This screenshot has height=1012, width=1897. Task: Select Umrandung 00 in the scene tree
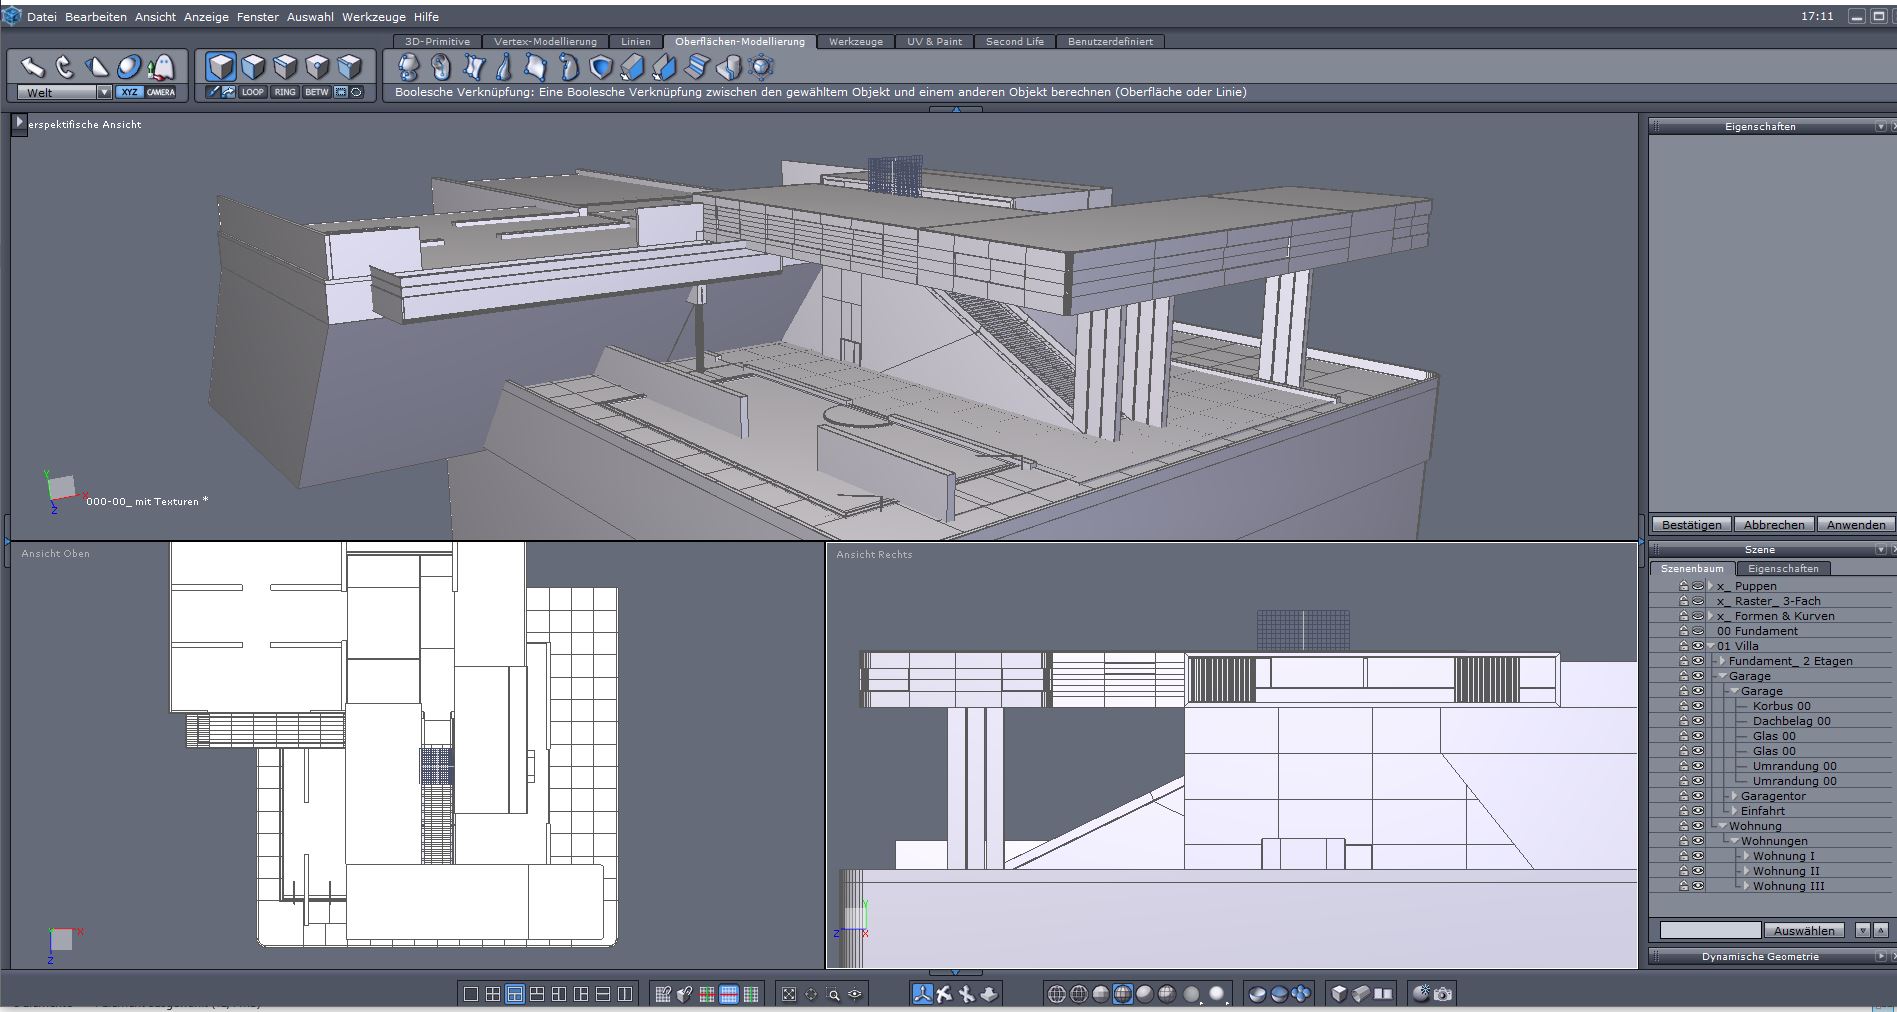tap(1794, 766)
